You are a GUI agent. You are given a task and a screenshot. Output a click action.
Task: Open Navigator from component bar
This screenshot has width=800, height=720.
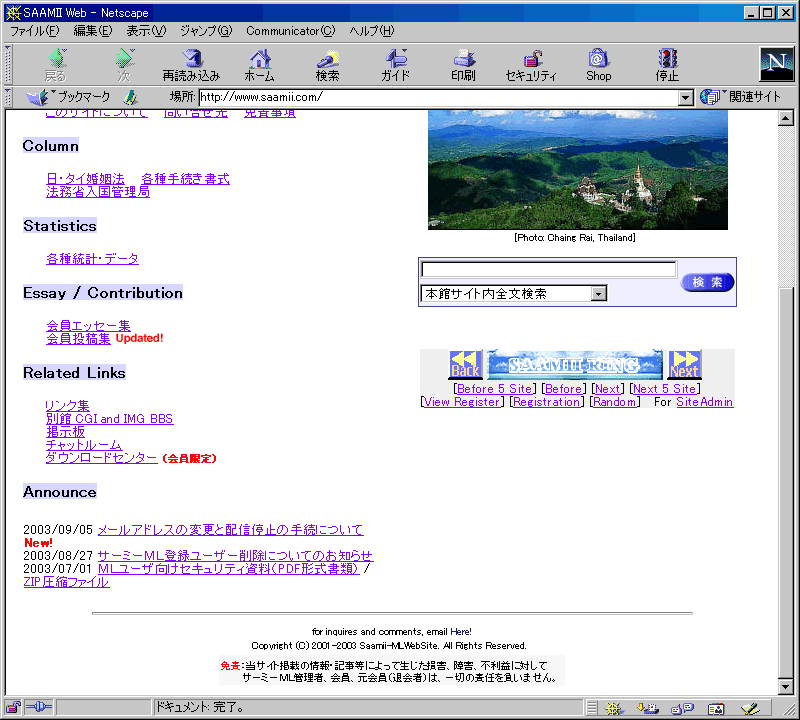click(x=614, y=708)
